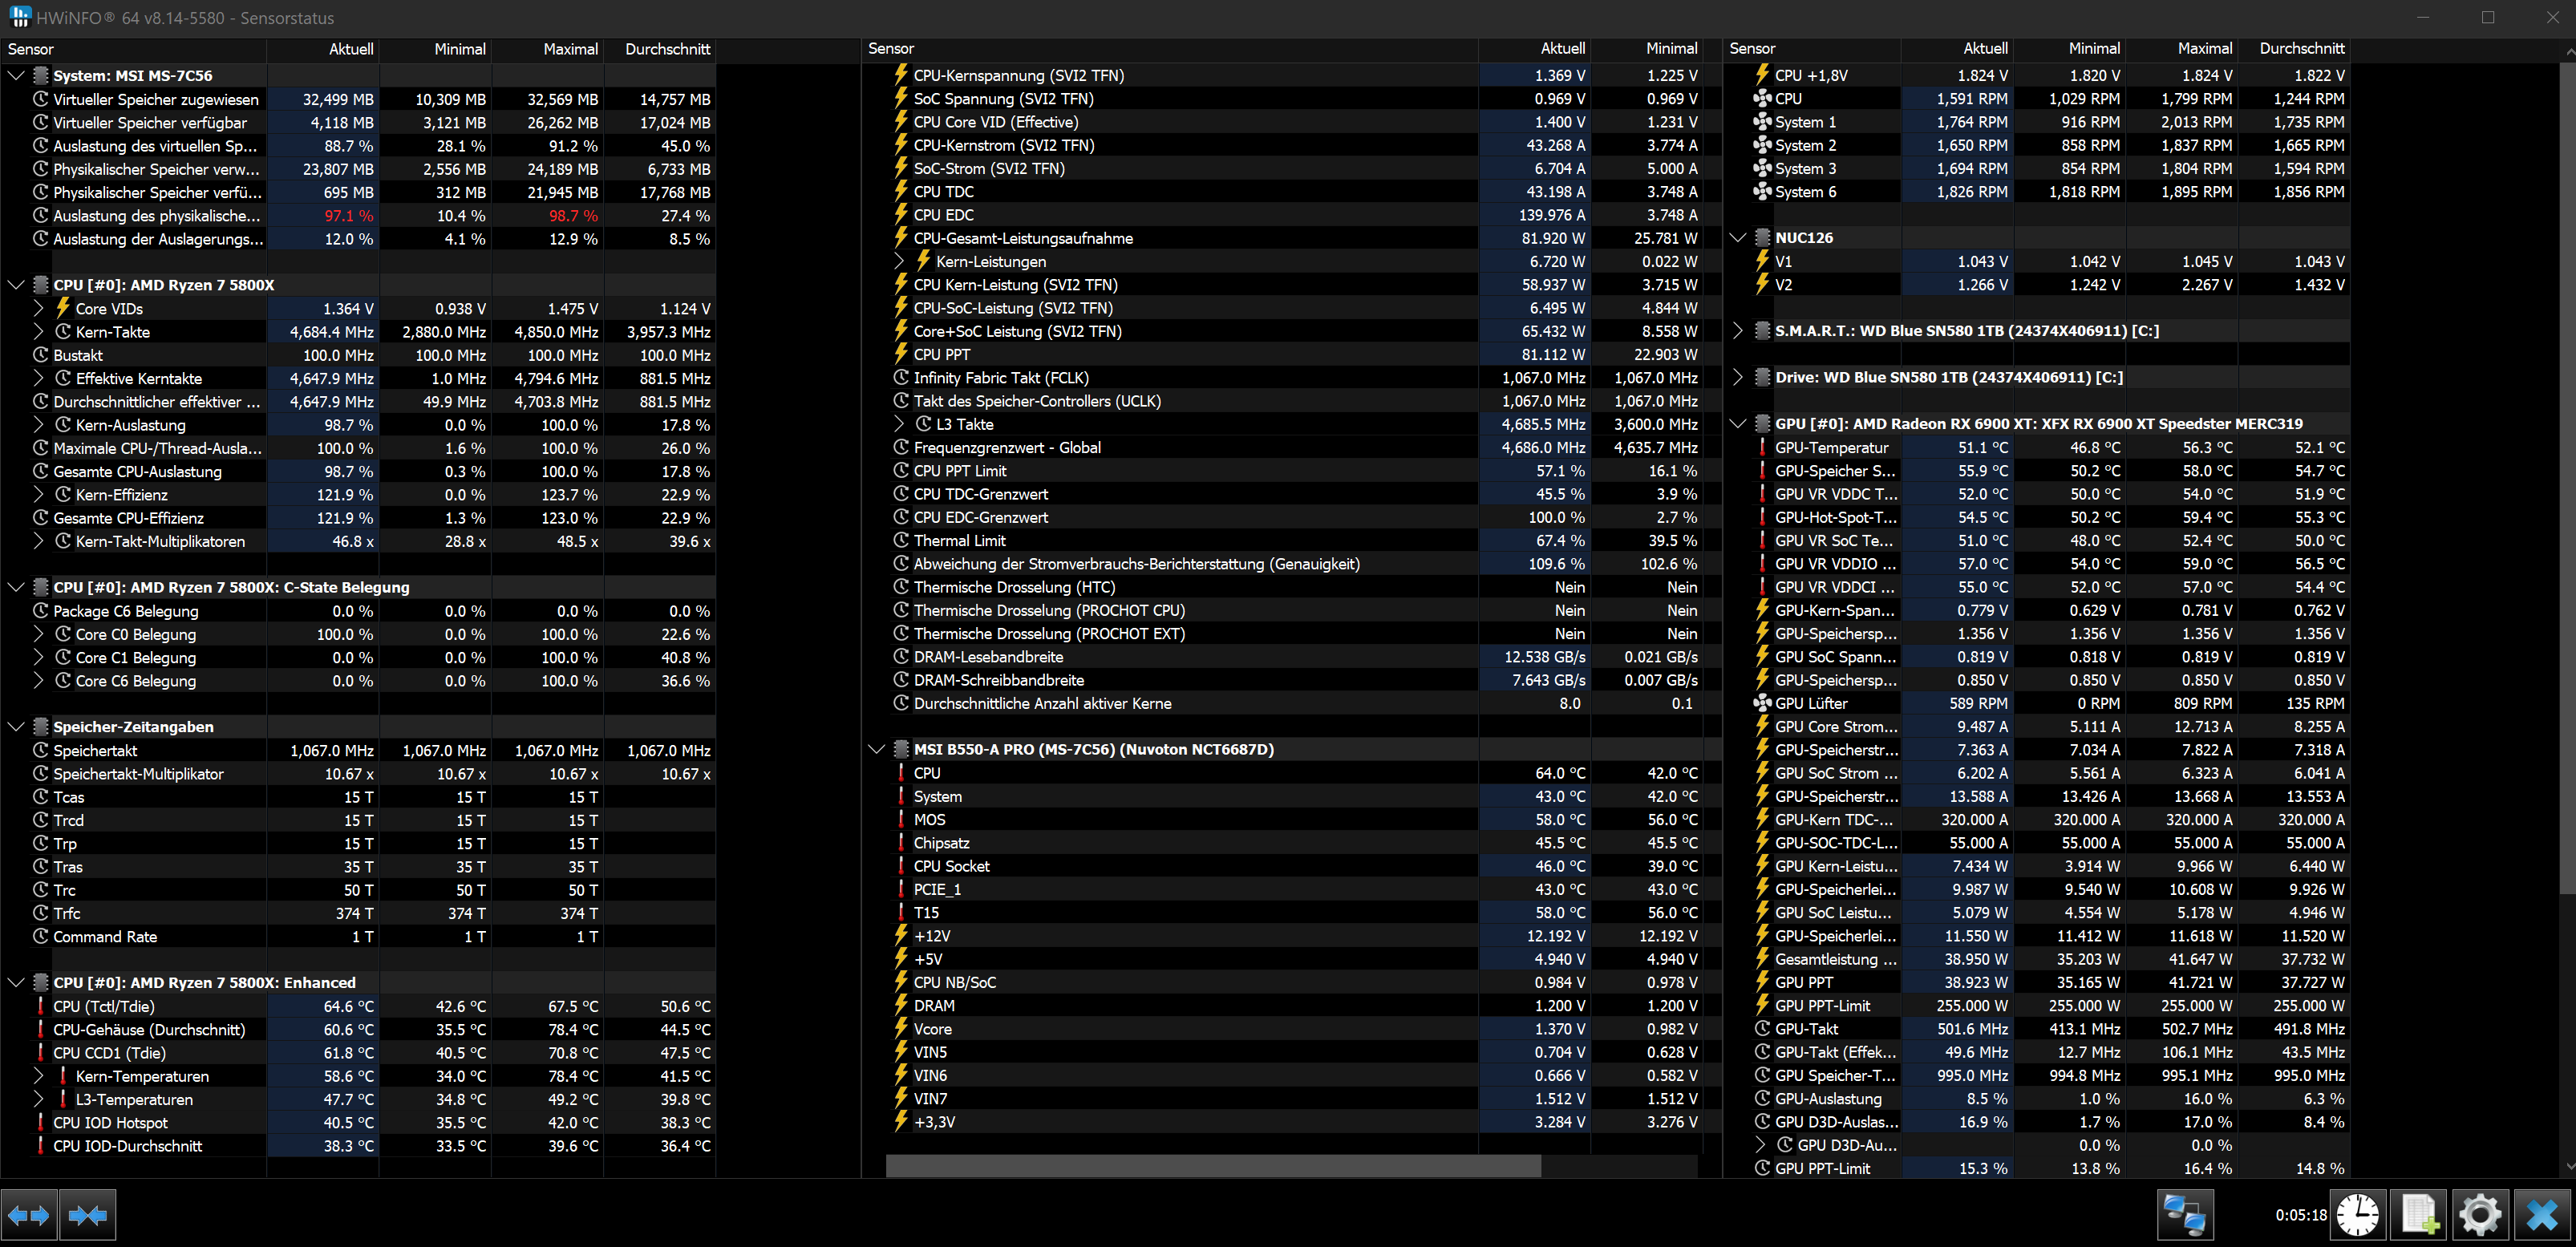Collapse the GPU Radeon RX 6900 XT group

coord(1738,424)
